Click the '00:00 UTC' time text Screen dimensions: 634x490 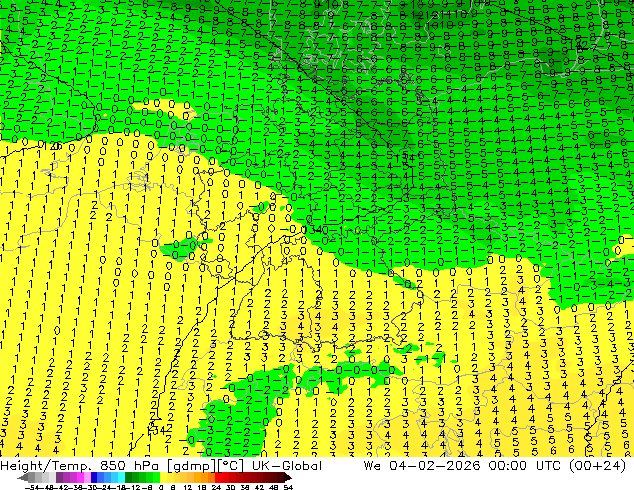524,466
